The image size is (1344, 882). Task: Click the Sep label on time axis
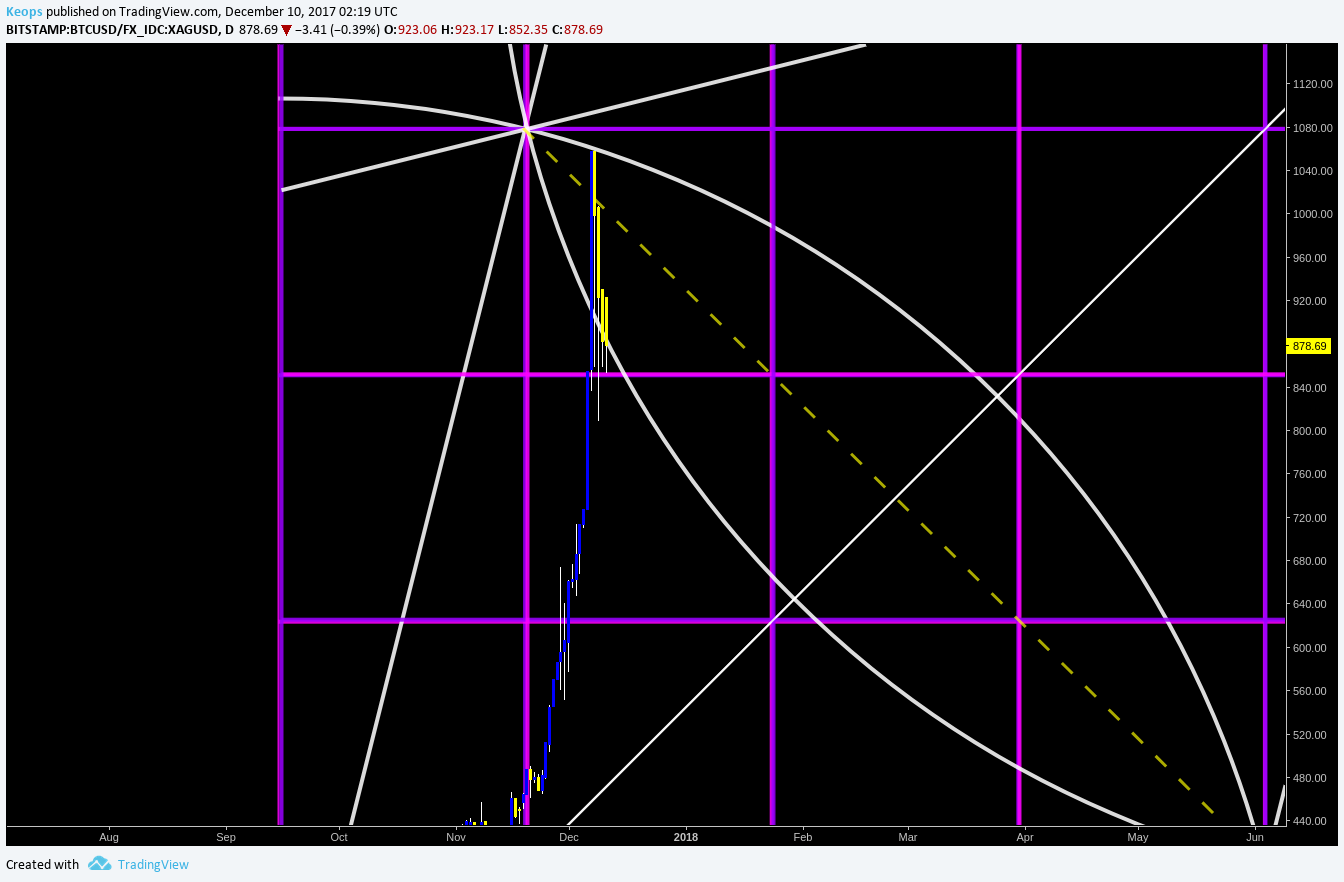click(x=226, y=836)
